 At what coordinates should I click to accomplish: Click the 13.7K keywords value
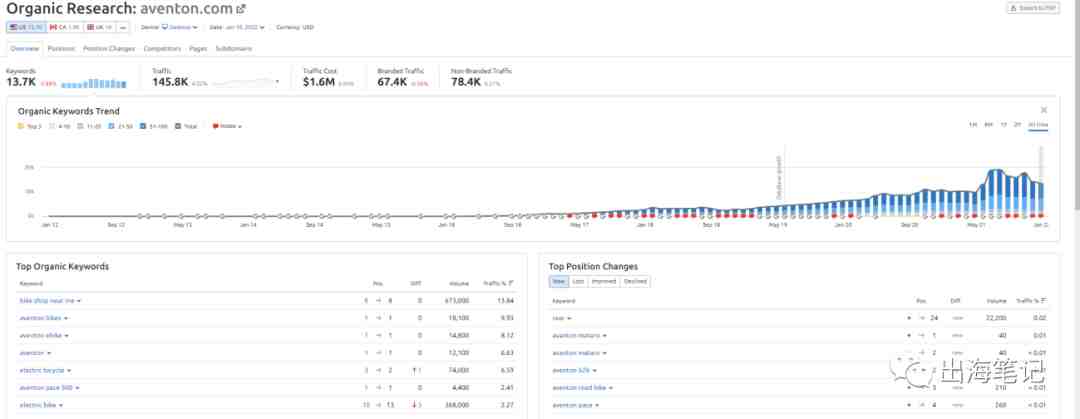pos(21,82)
